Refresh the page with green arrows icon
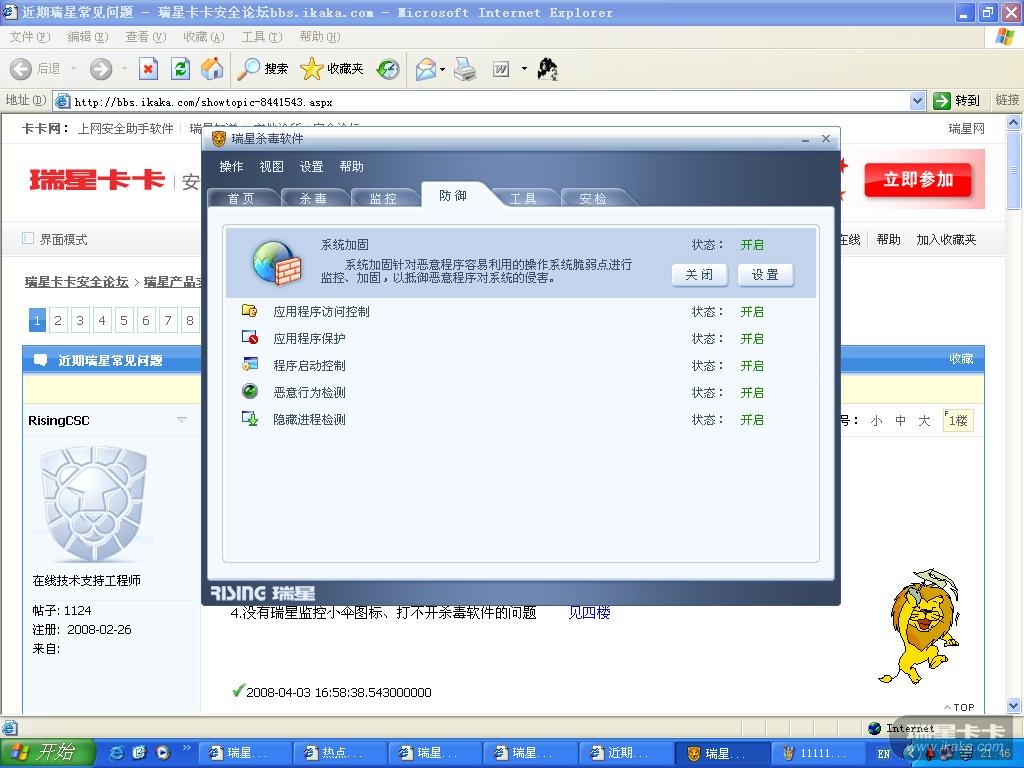This screenshot has height=768, width=1024. click(x=180, y=69)
